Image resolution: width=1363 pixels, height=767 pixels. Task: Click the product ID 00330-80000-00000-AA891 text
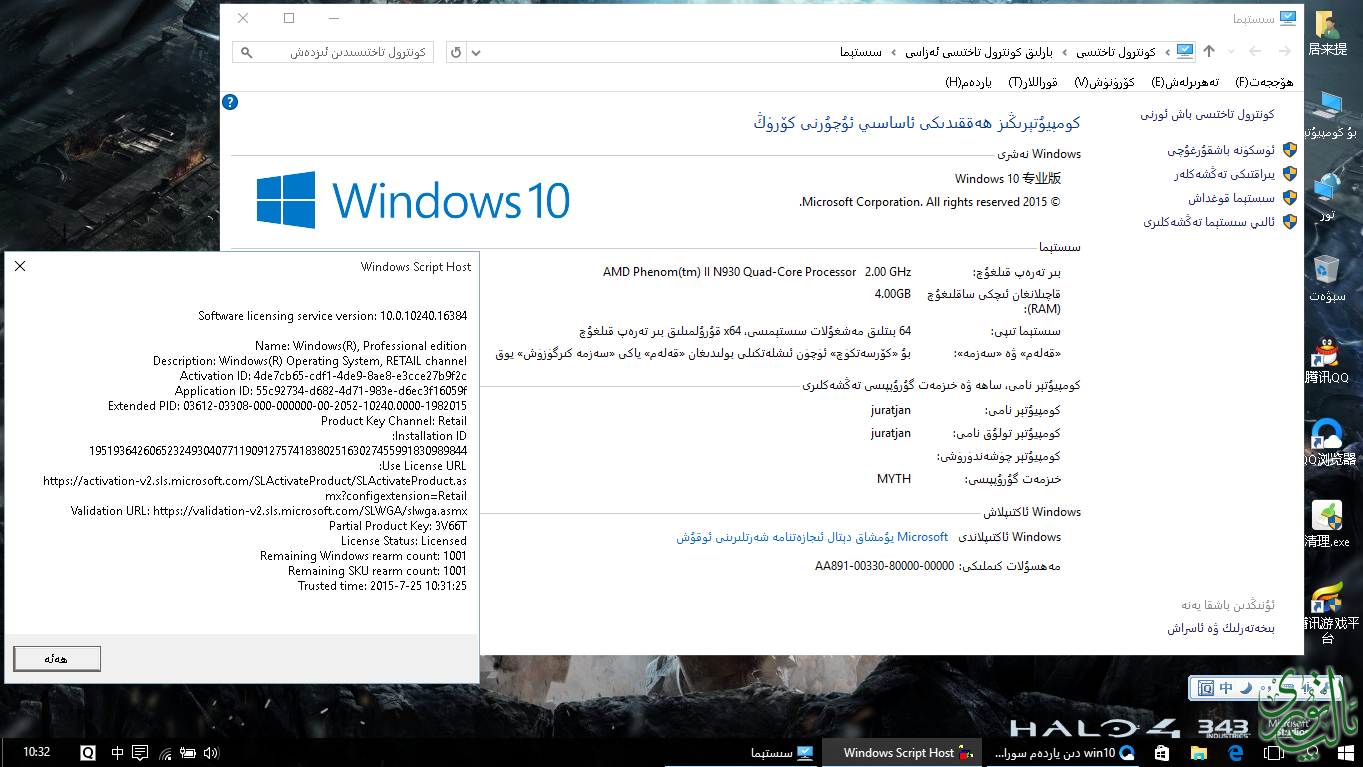[x=885, y=566]
